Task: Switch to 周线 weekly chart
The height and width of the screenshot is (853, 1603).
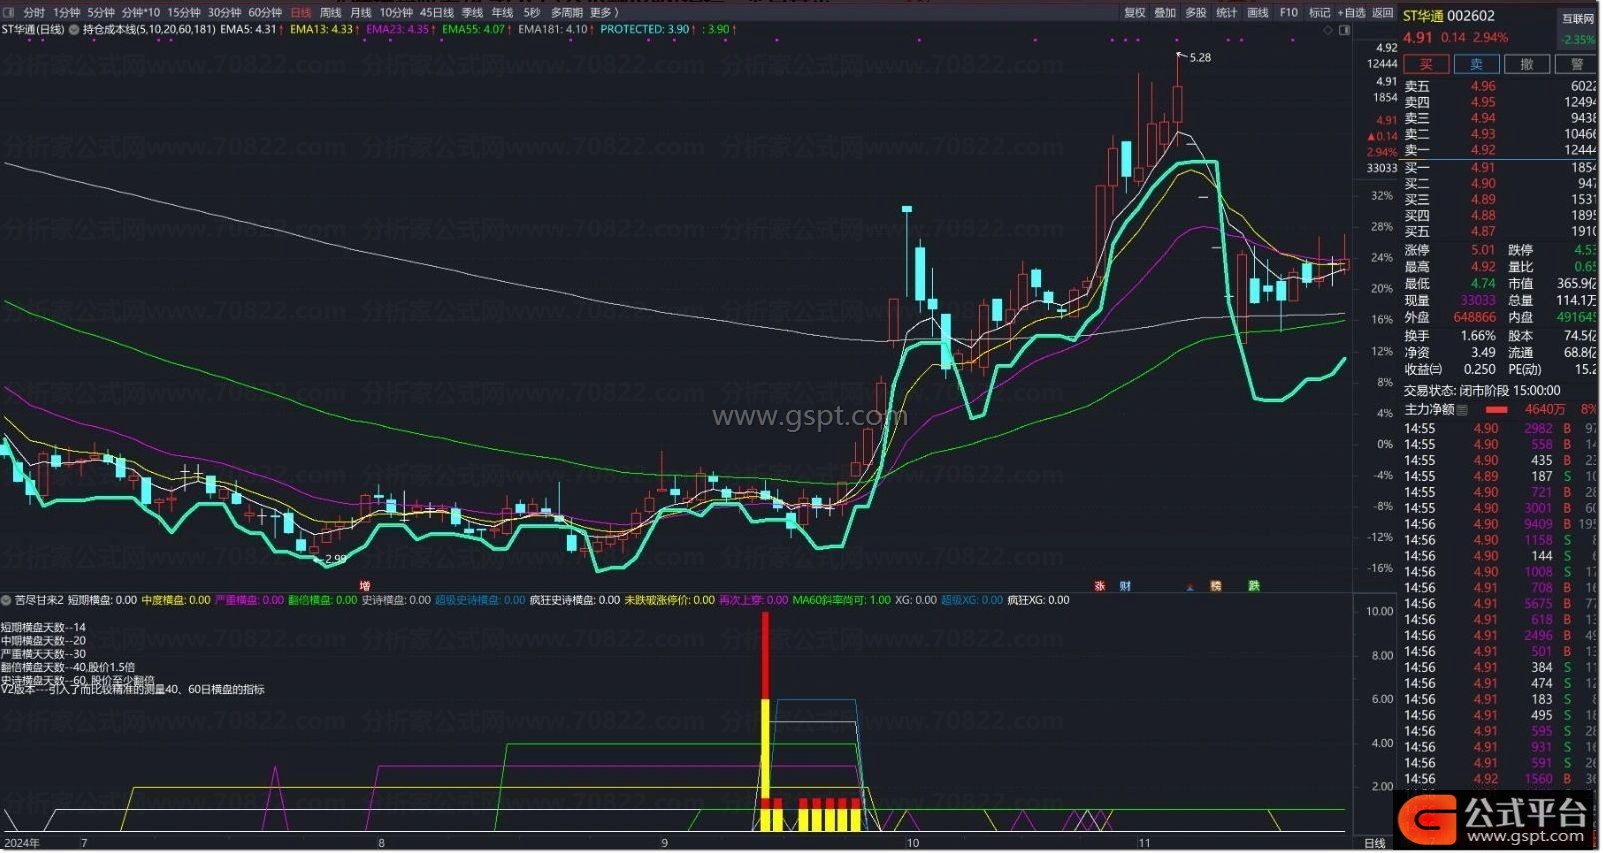Action: pyautogui.click(x=331, y=13)
